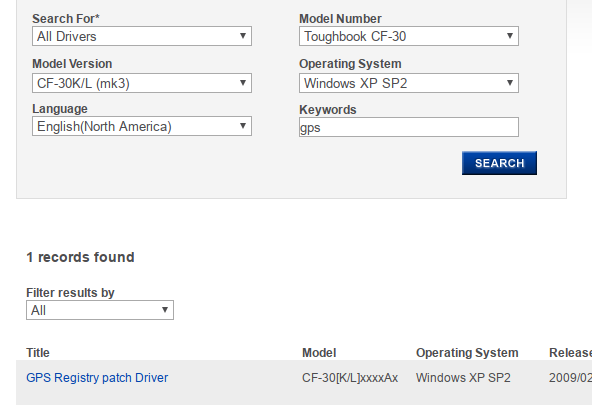
Task: Open the Operating System dropdown
Action: 409,83
